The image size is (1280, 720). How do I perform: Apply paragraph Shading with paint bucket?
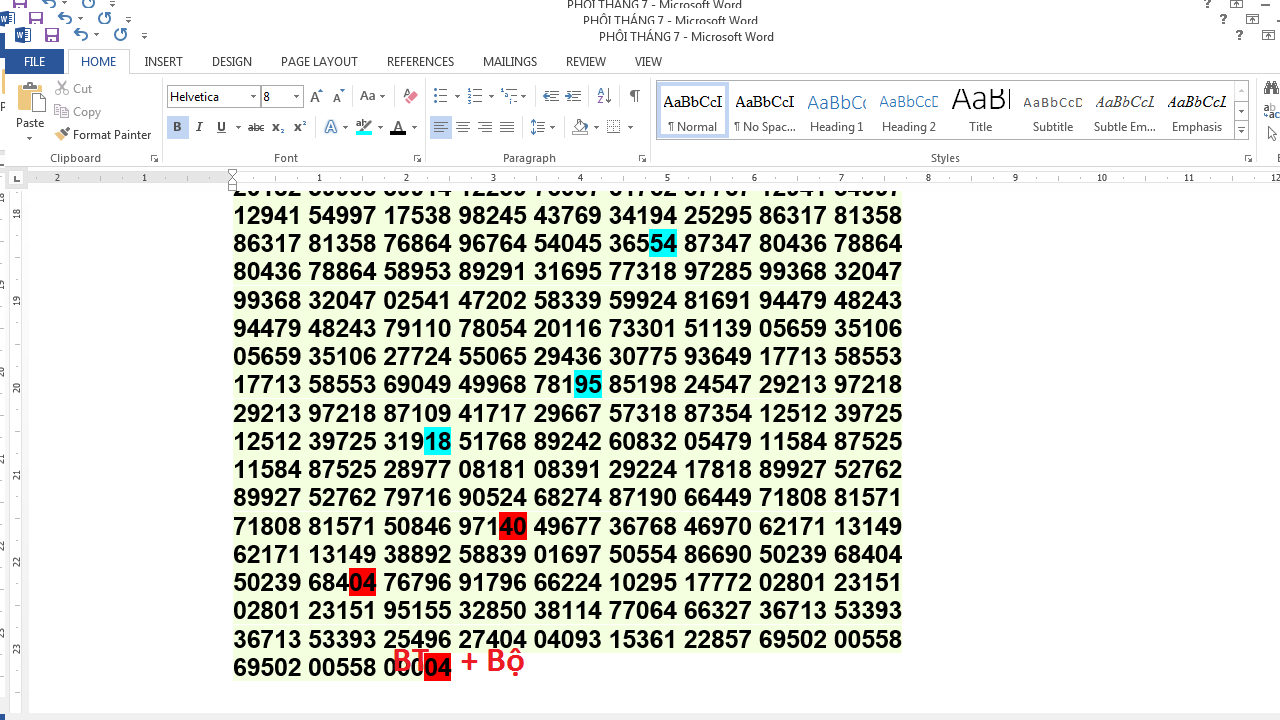tap(580, 127)
